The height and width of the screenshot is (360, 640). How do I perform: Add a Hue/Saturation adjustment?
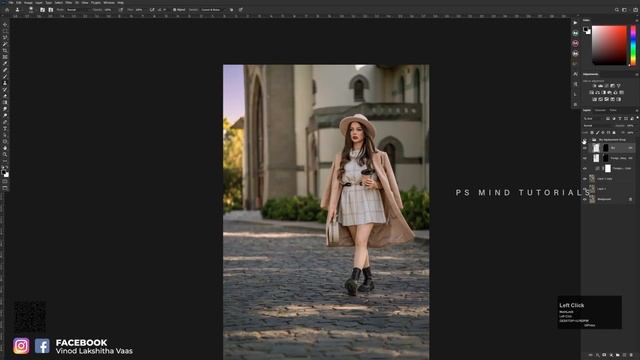pos(591,92)
